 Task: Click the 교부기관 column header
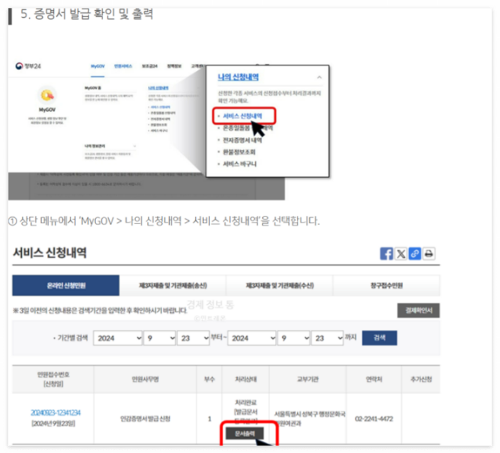(308, 379)
